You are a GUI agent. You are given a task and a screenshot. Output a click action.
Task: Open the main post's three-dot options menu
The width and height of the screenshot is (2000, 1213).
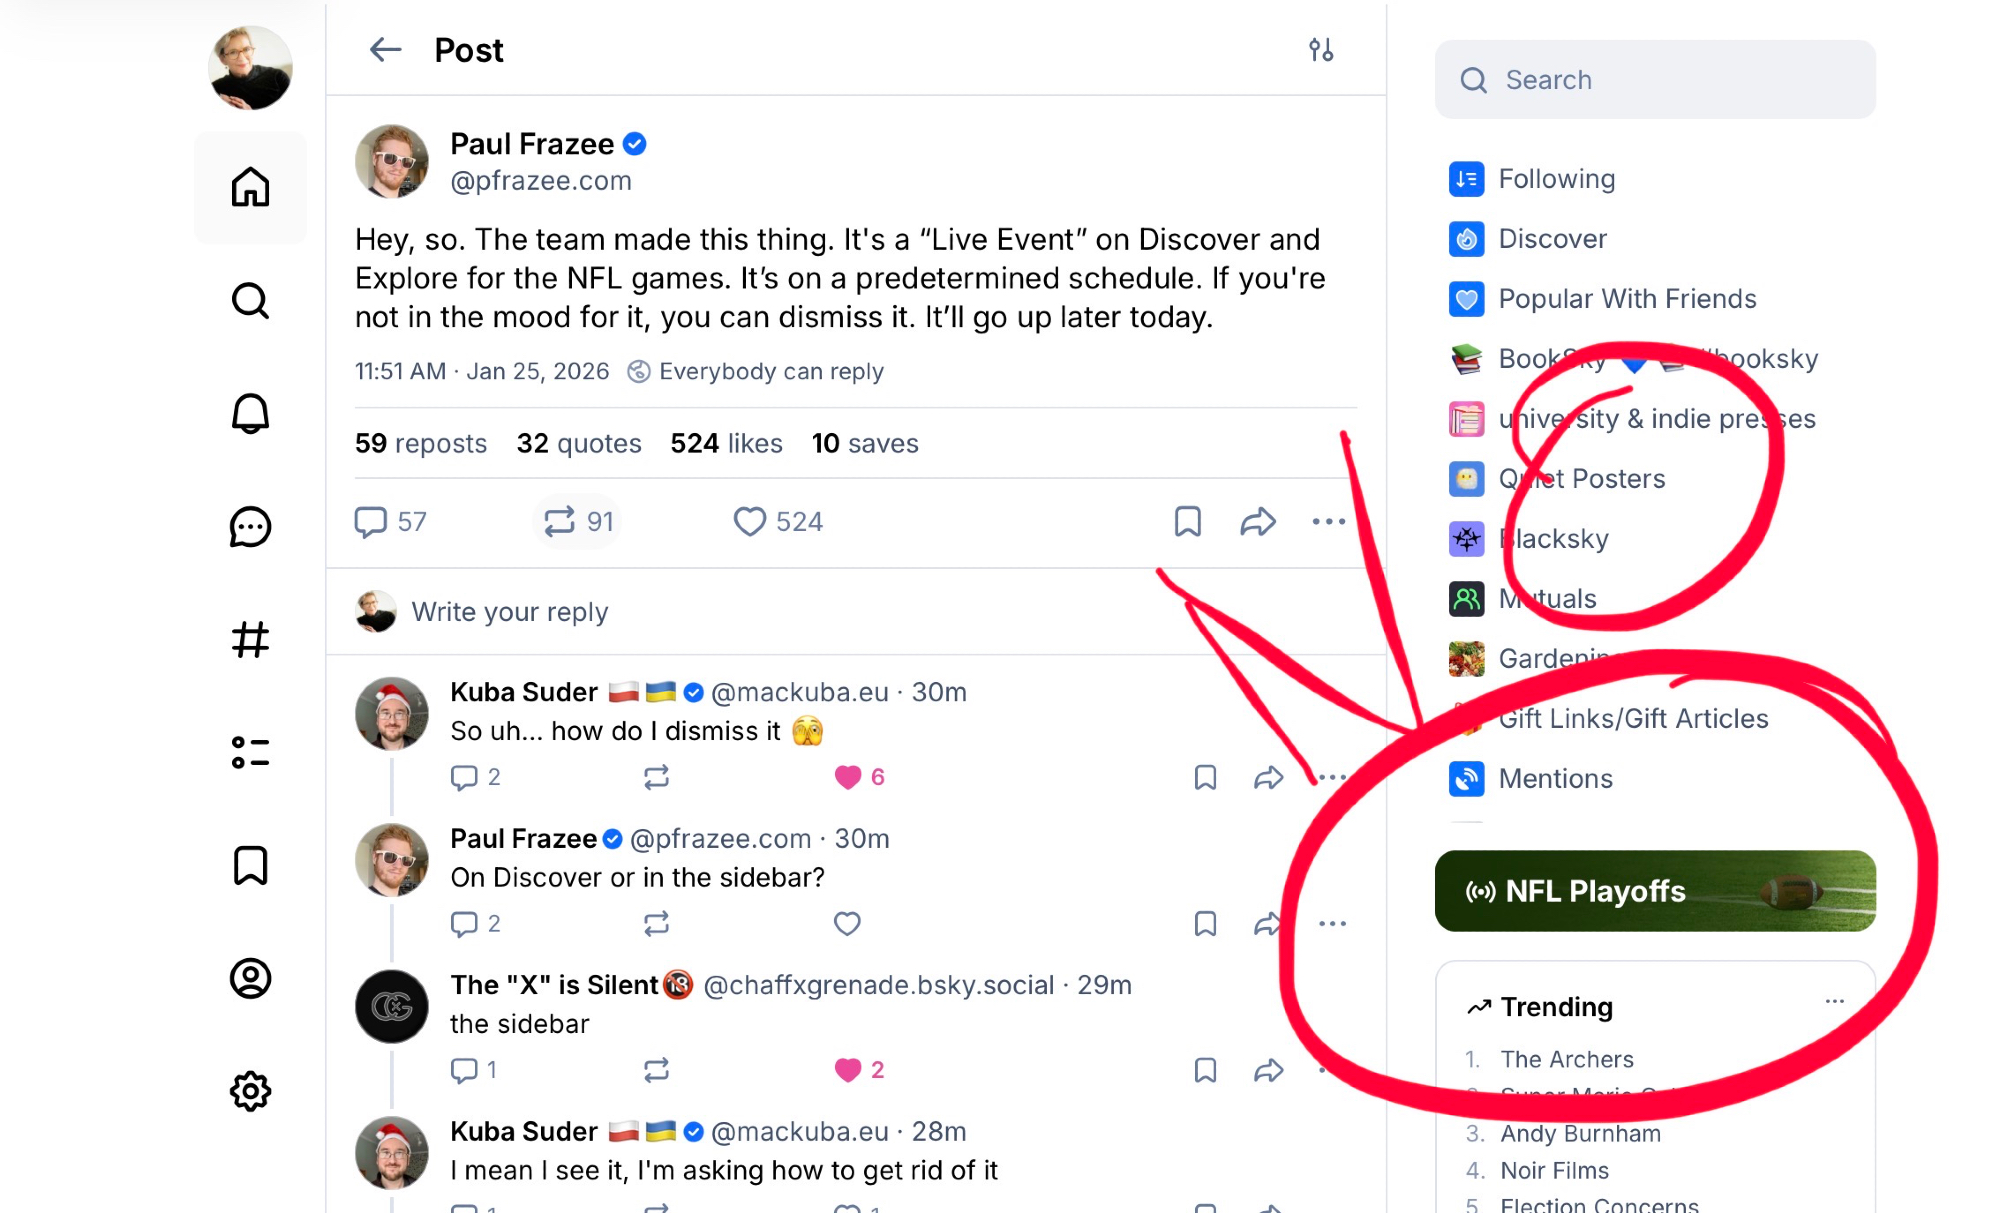(1328, 521)
